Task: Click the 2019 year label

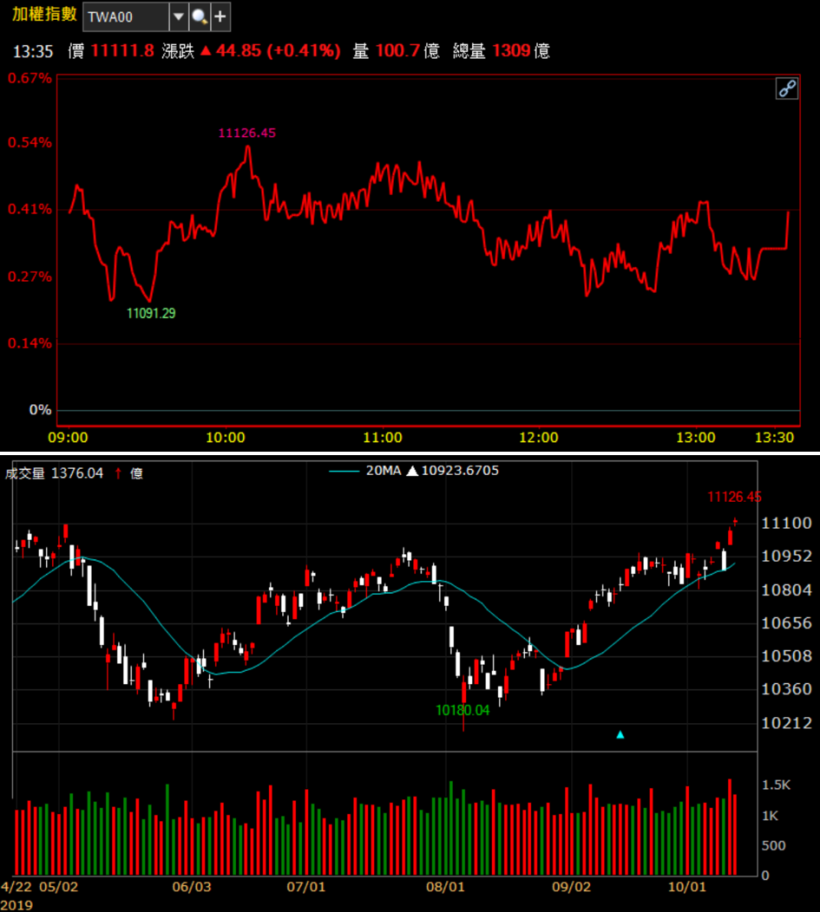Action: point(17,905)
